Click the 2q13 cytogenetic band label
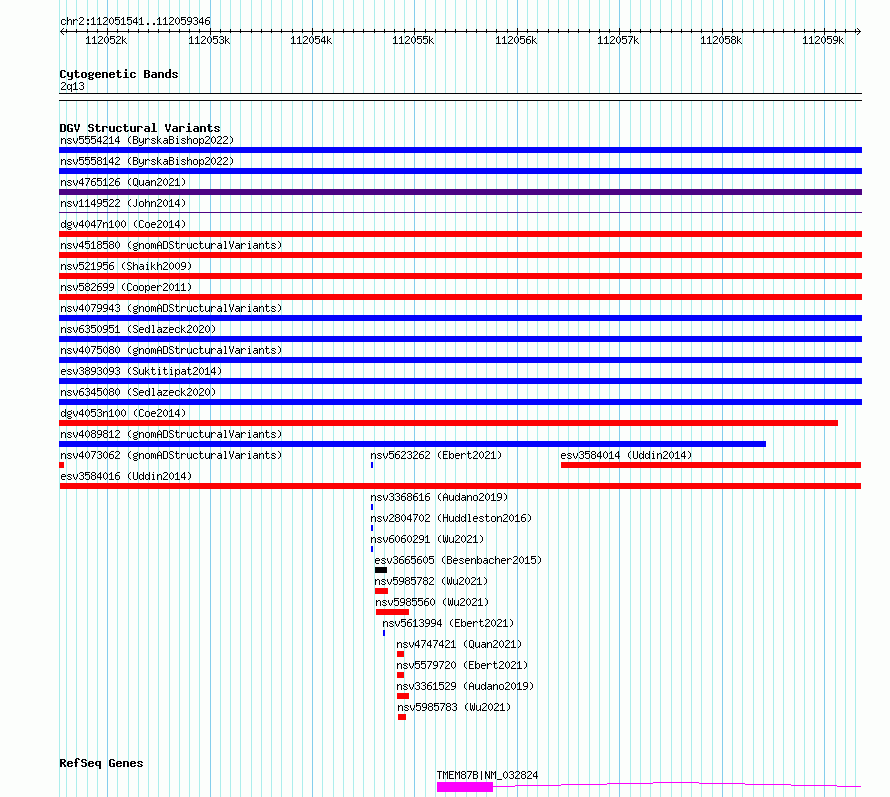The image size is (890, 797). point(72,86)
